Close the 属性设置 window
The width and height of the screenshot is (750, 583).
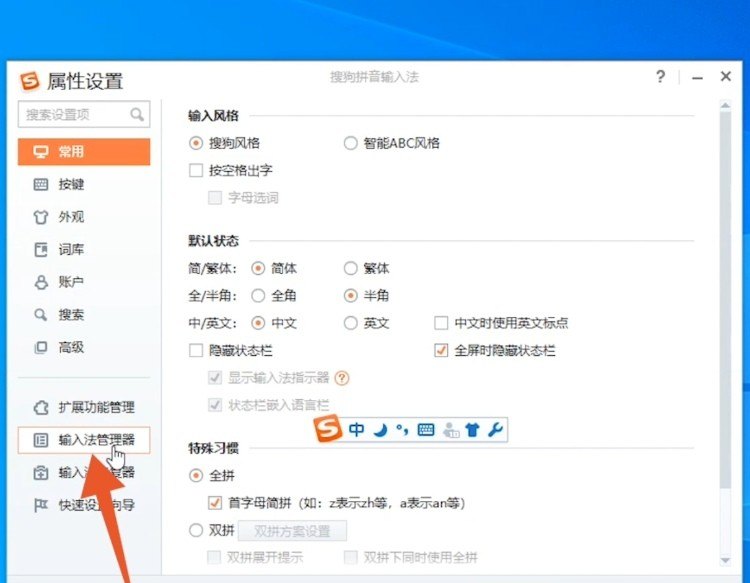[726, 76]
